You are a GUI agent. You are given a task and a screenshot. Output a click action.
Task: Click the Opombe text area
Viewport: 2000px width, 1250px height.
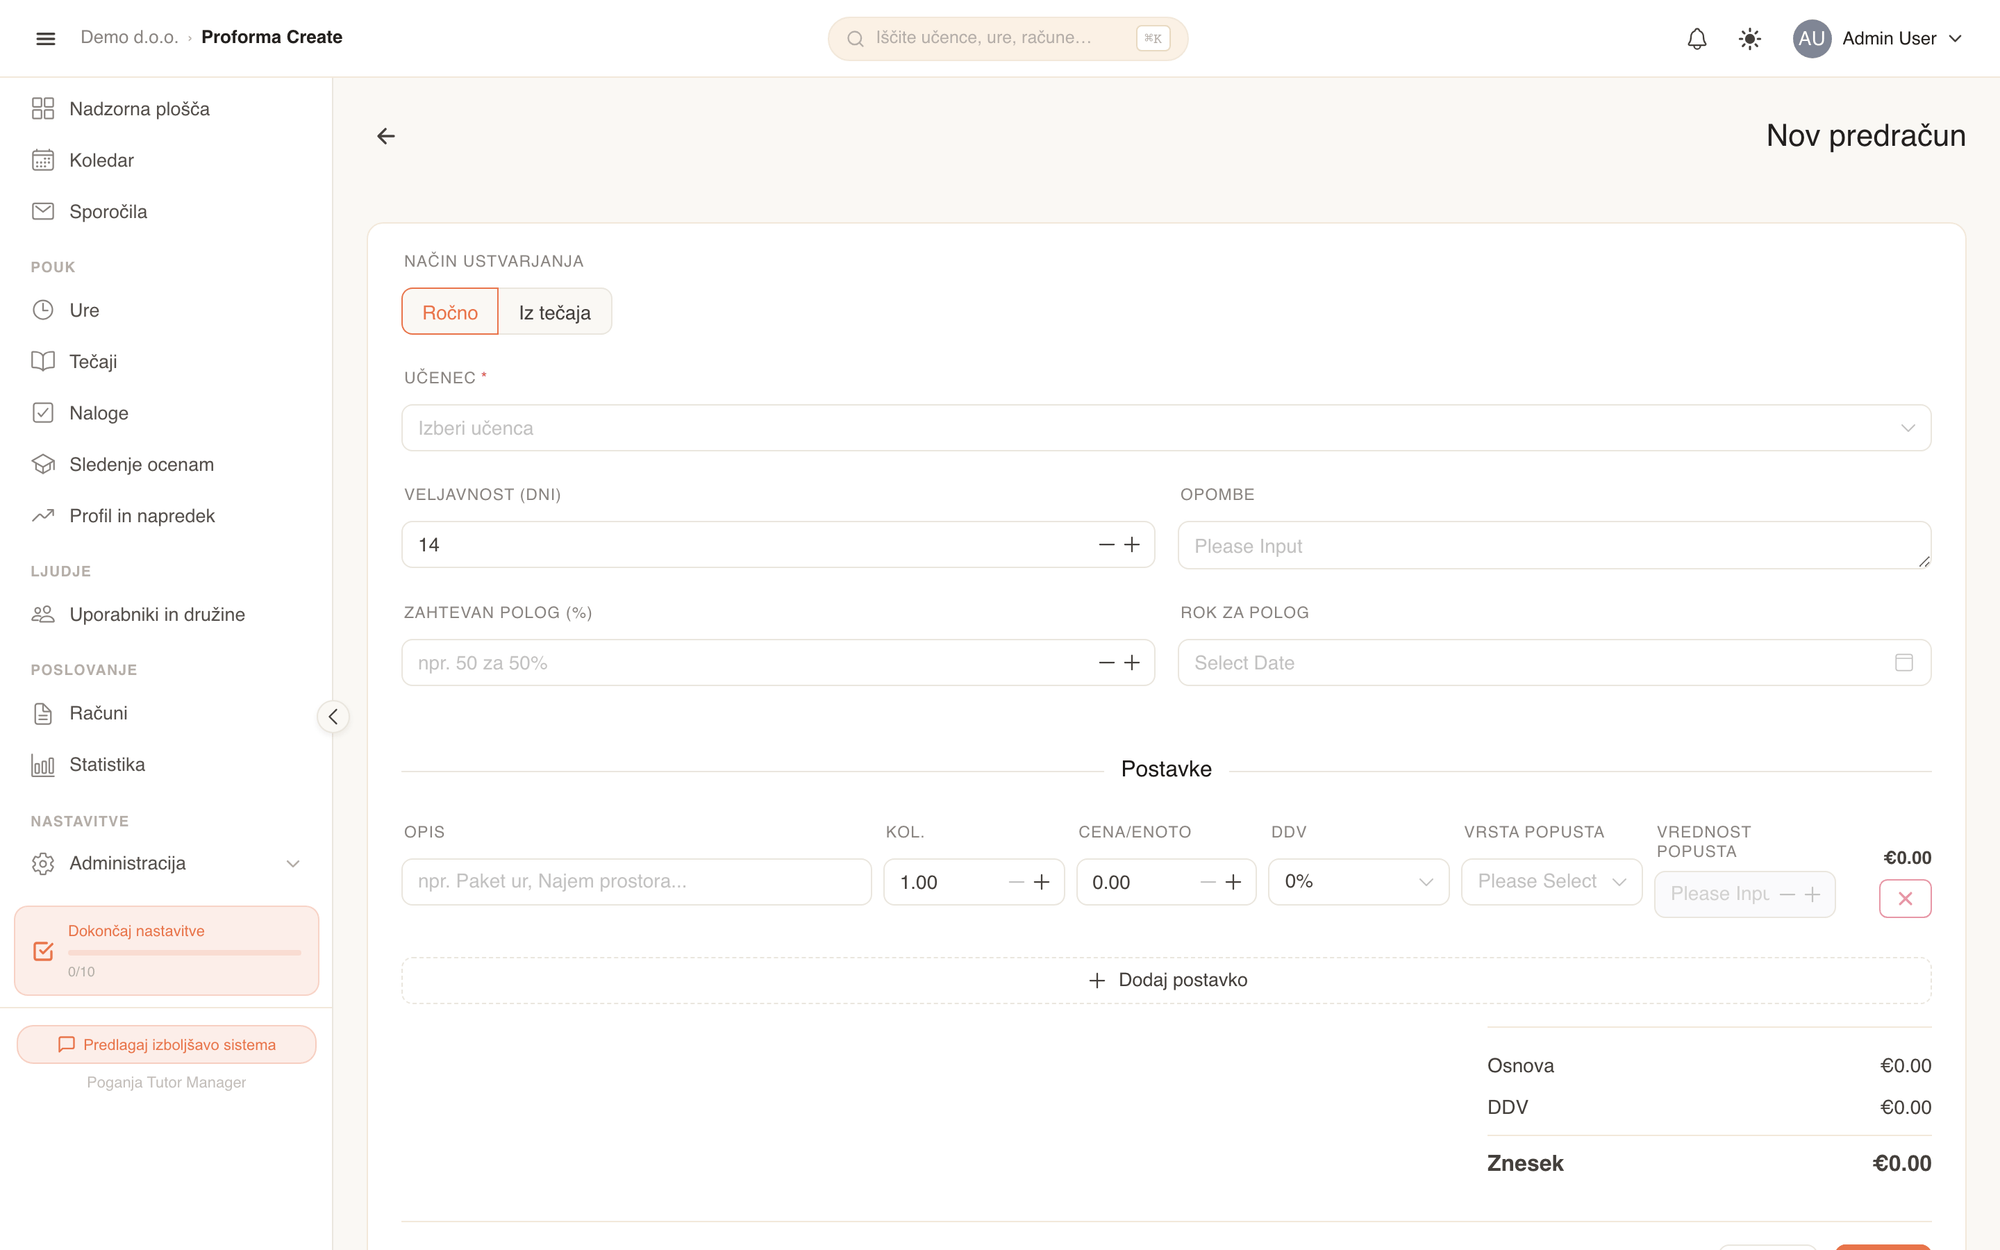[x=1554, y=545]
